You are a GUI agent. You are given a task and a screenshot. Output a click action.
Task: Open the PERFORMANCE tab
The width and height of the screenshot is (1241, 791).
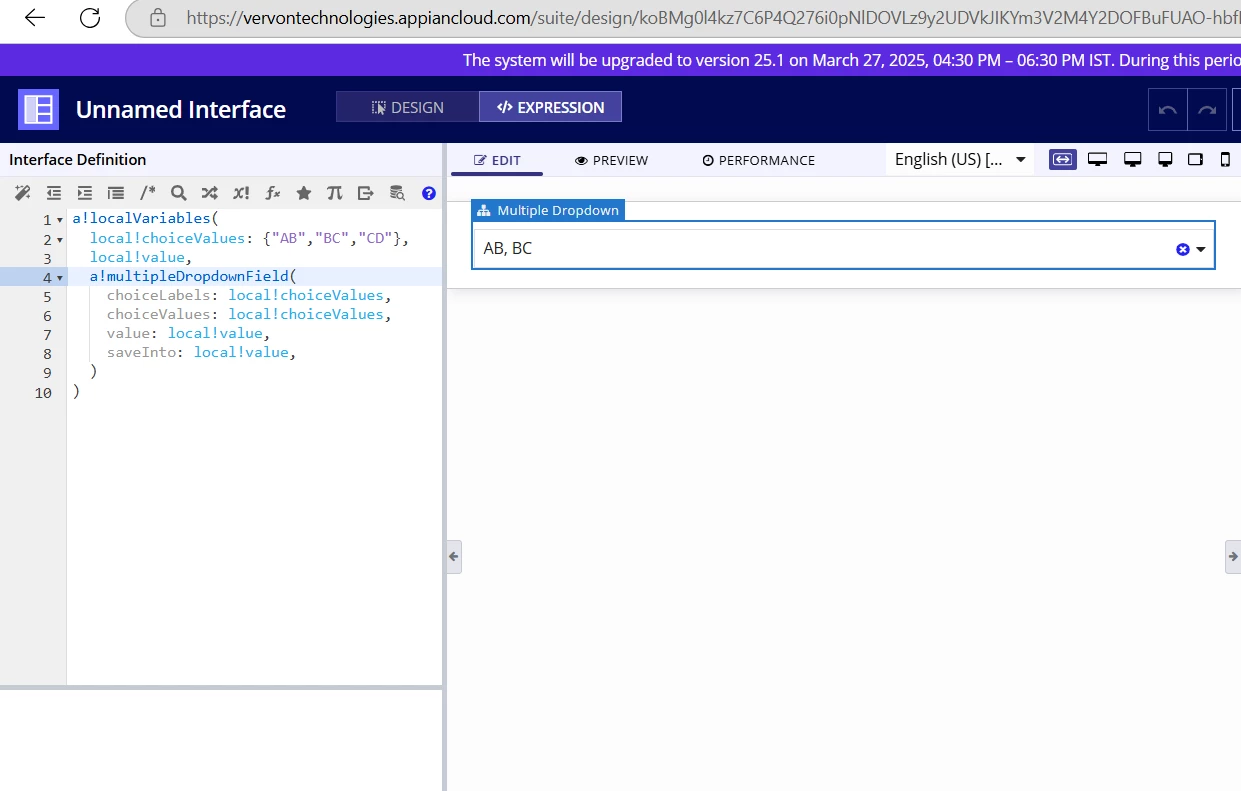tap(758, 160)
